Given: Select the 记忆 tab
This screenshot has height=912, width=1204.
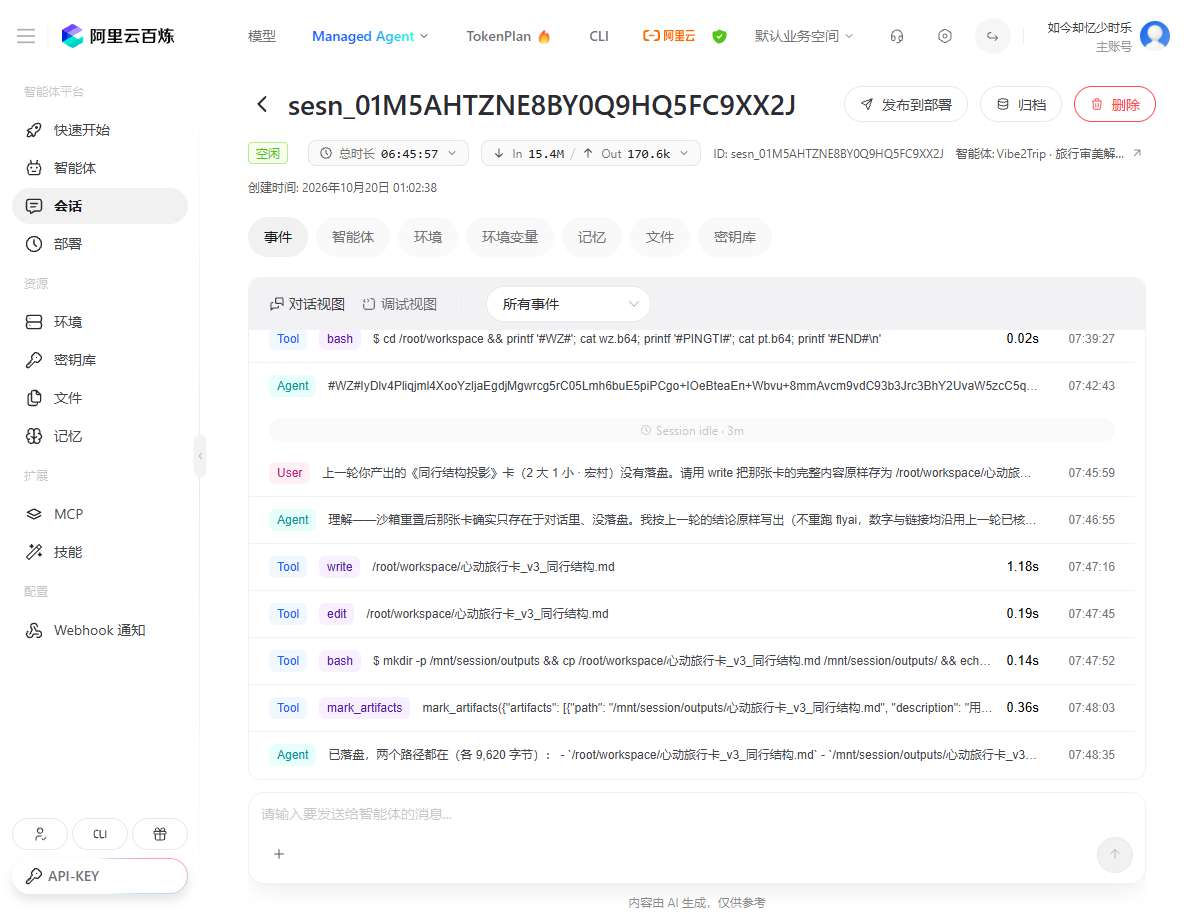Looking at the screenshot, I should pos(592,237).
